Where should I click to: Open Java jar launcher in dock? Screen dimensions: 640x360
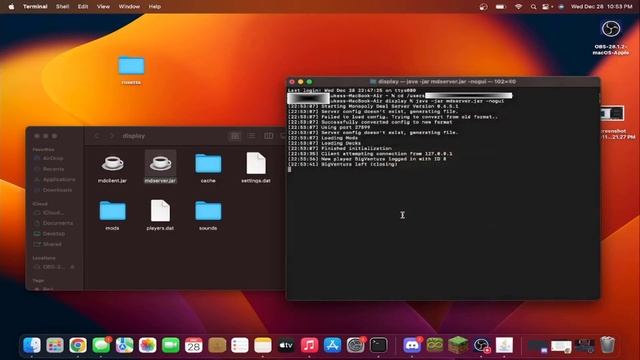[x=504, y=345]
